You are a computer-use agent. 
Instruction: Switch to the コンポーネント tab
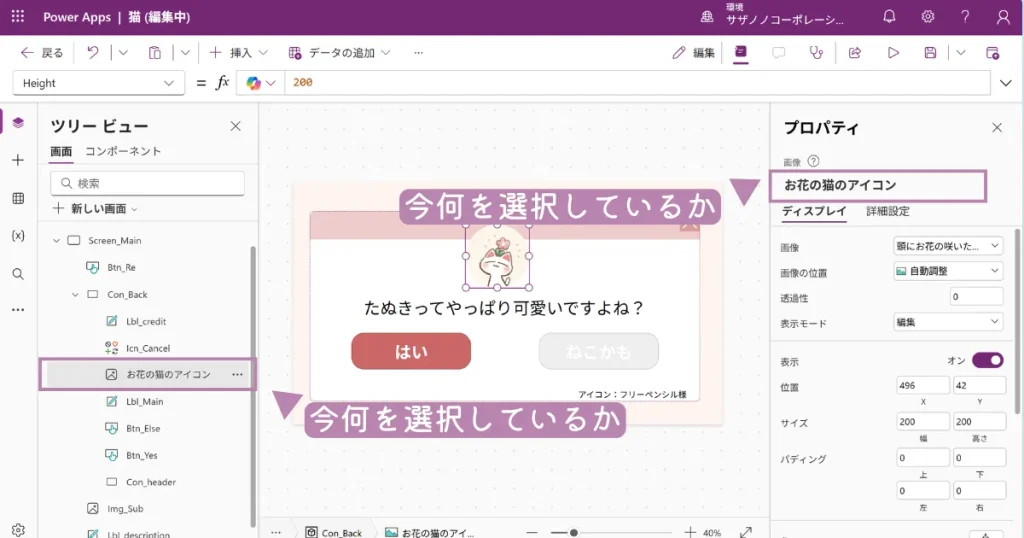[123, 151]
